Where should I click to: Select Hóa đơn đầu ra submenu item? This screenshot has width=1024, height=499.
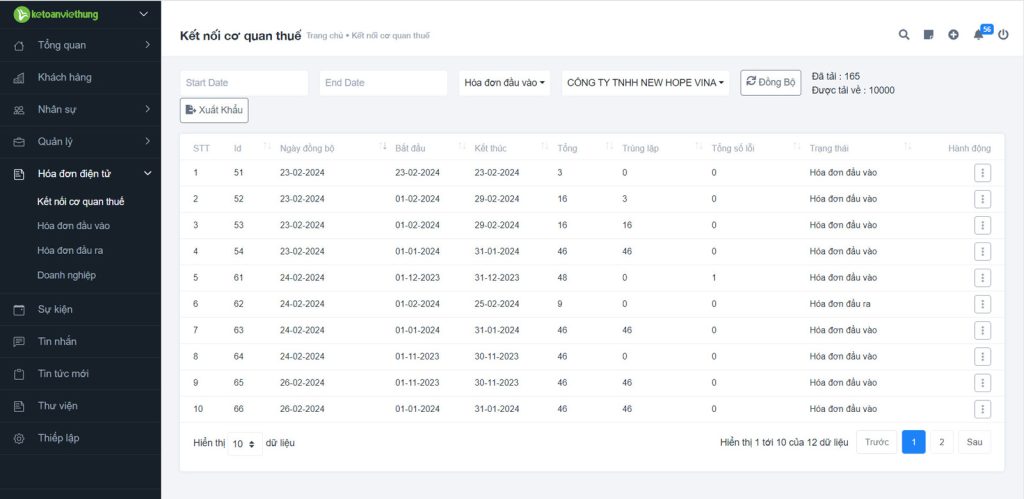point(70,250)
